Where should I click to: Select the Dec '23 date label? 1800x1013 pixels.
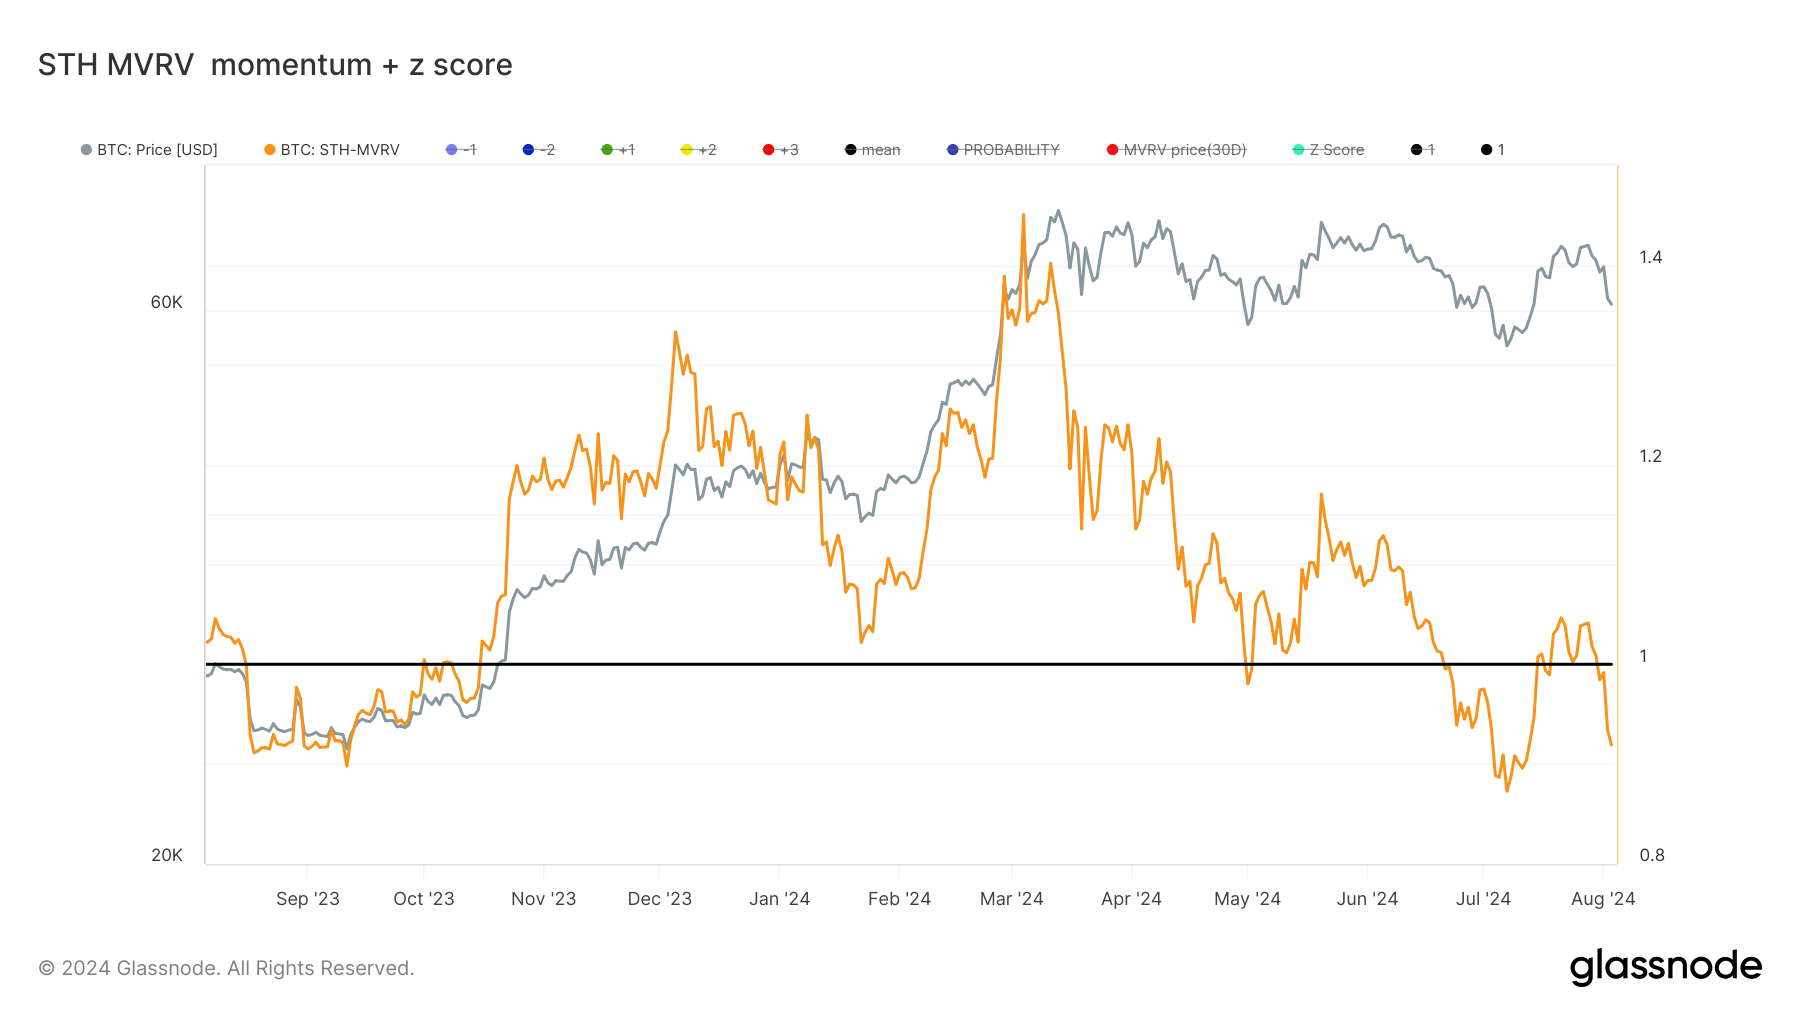tap(660, 899)
